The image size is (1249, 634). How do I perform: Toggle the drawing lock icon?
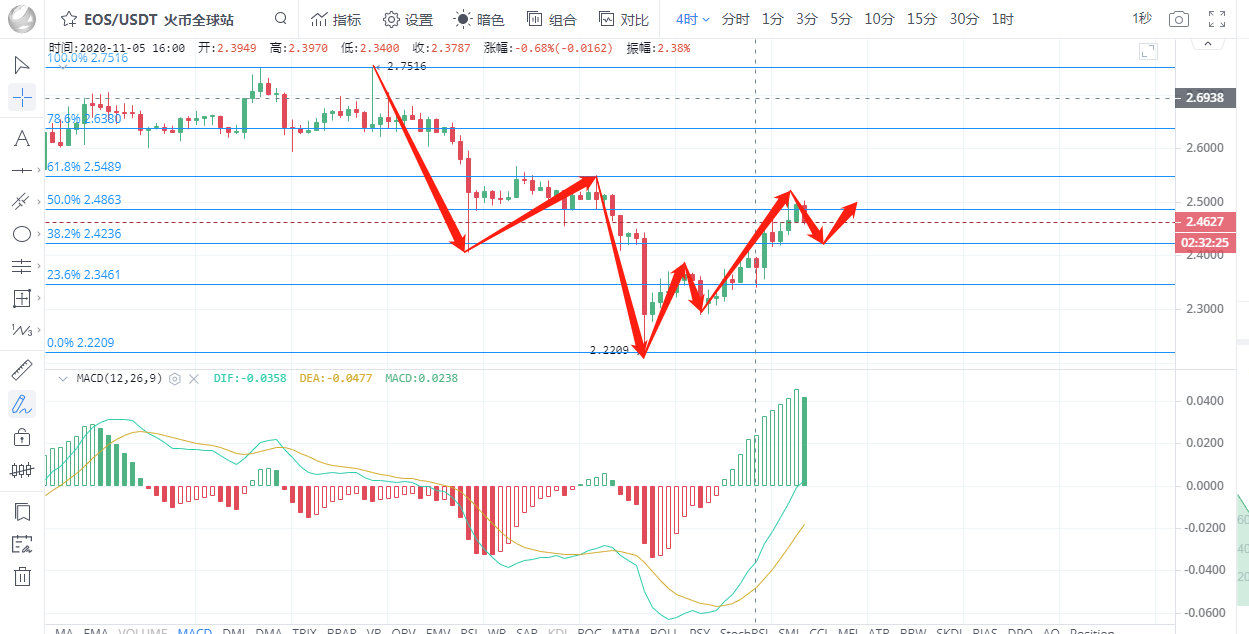coord(22,437)
